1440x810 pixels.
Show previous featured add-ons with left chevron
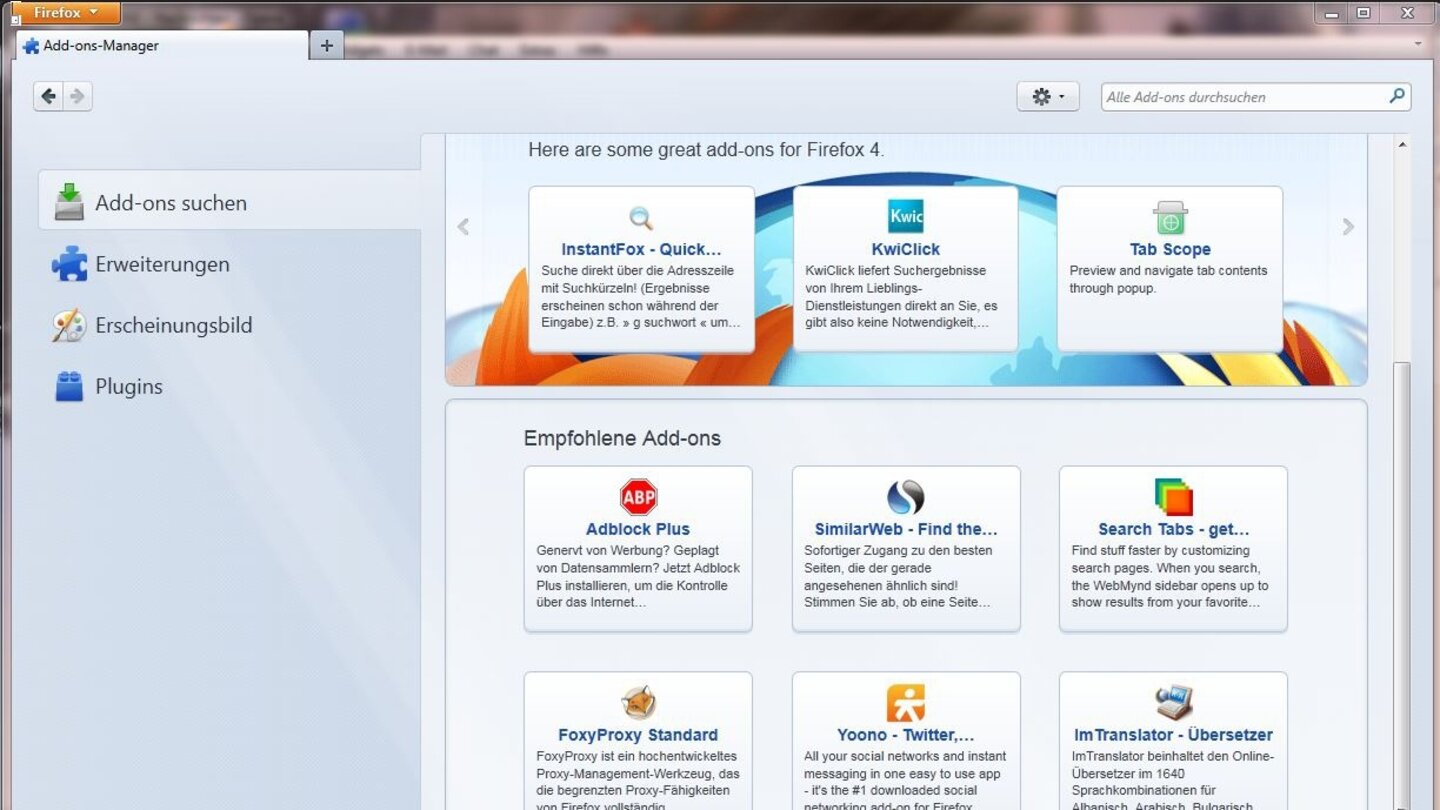(x=463, y=227)
